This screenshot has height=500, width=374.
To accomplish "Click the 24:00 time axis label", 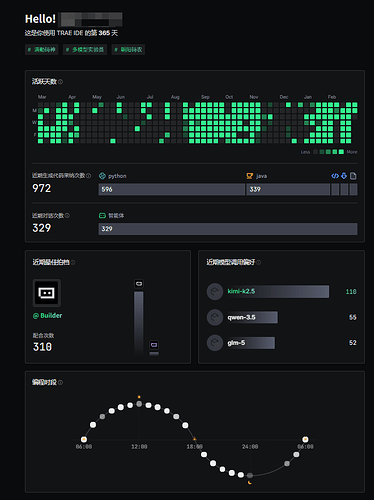I will [x=250, y=447].
